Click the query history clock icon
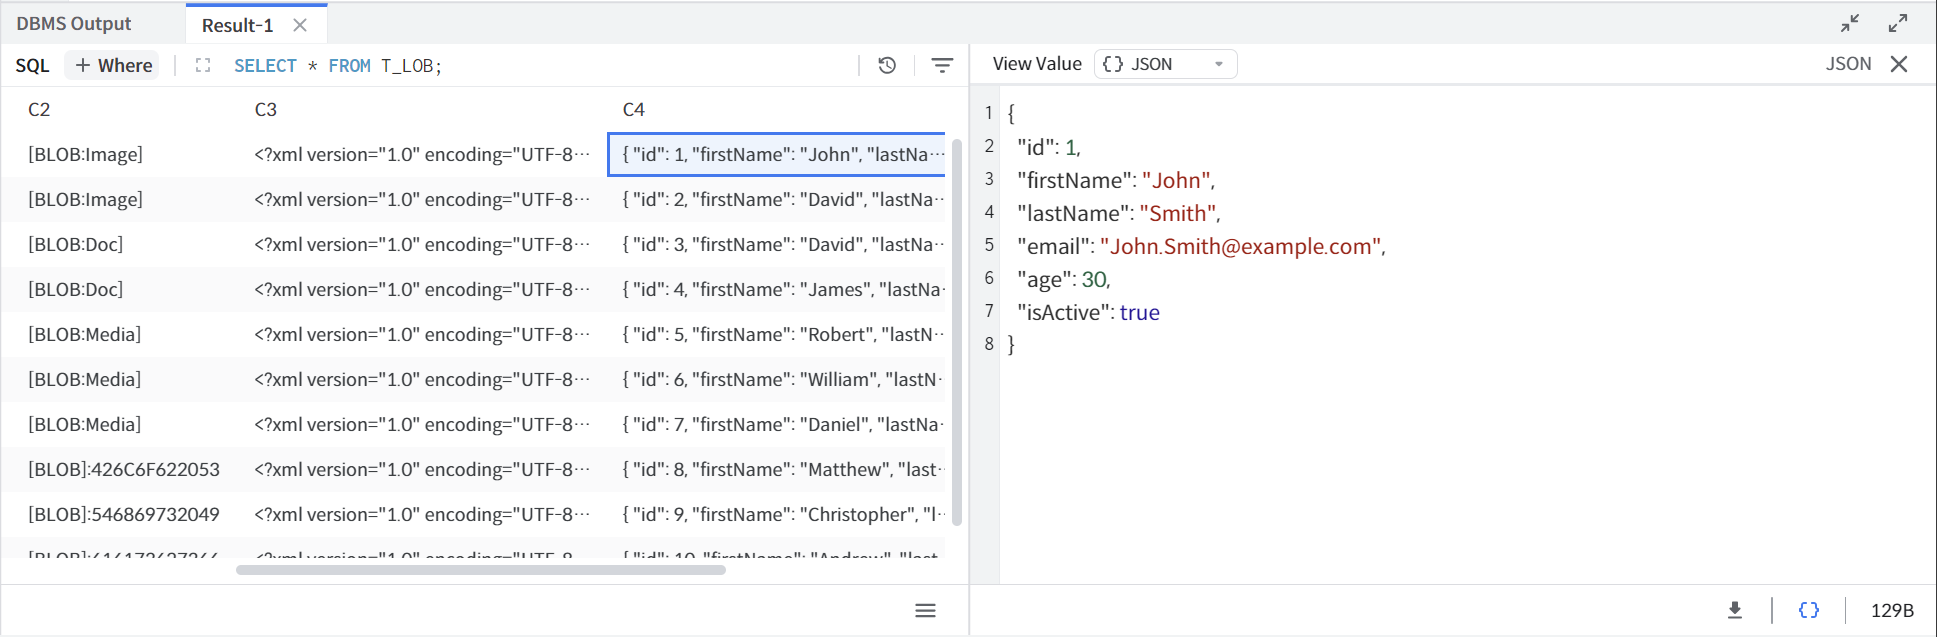The width and height of the screenshot is (1937, 637). (x=887, y=66)
